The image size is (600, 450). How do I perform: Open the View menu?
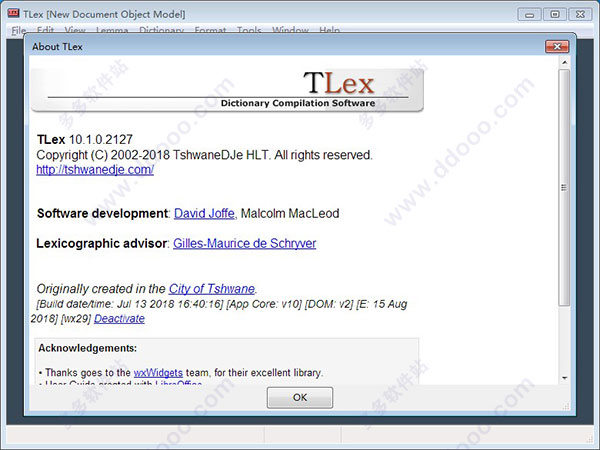[x=75, y=30]
